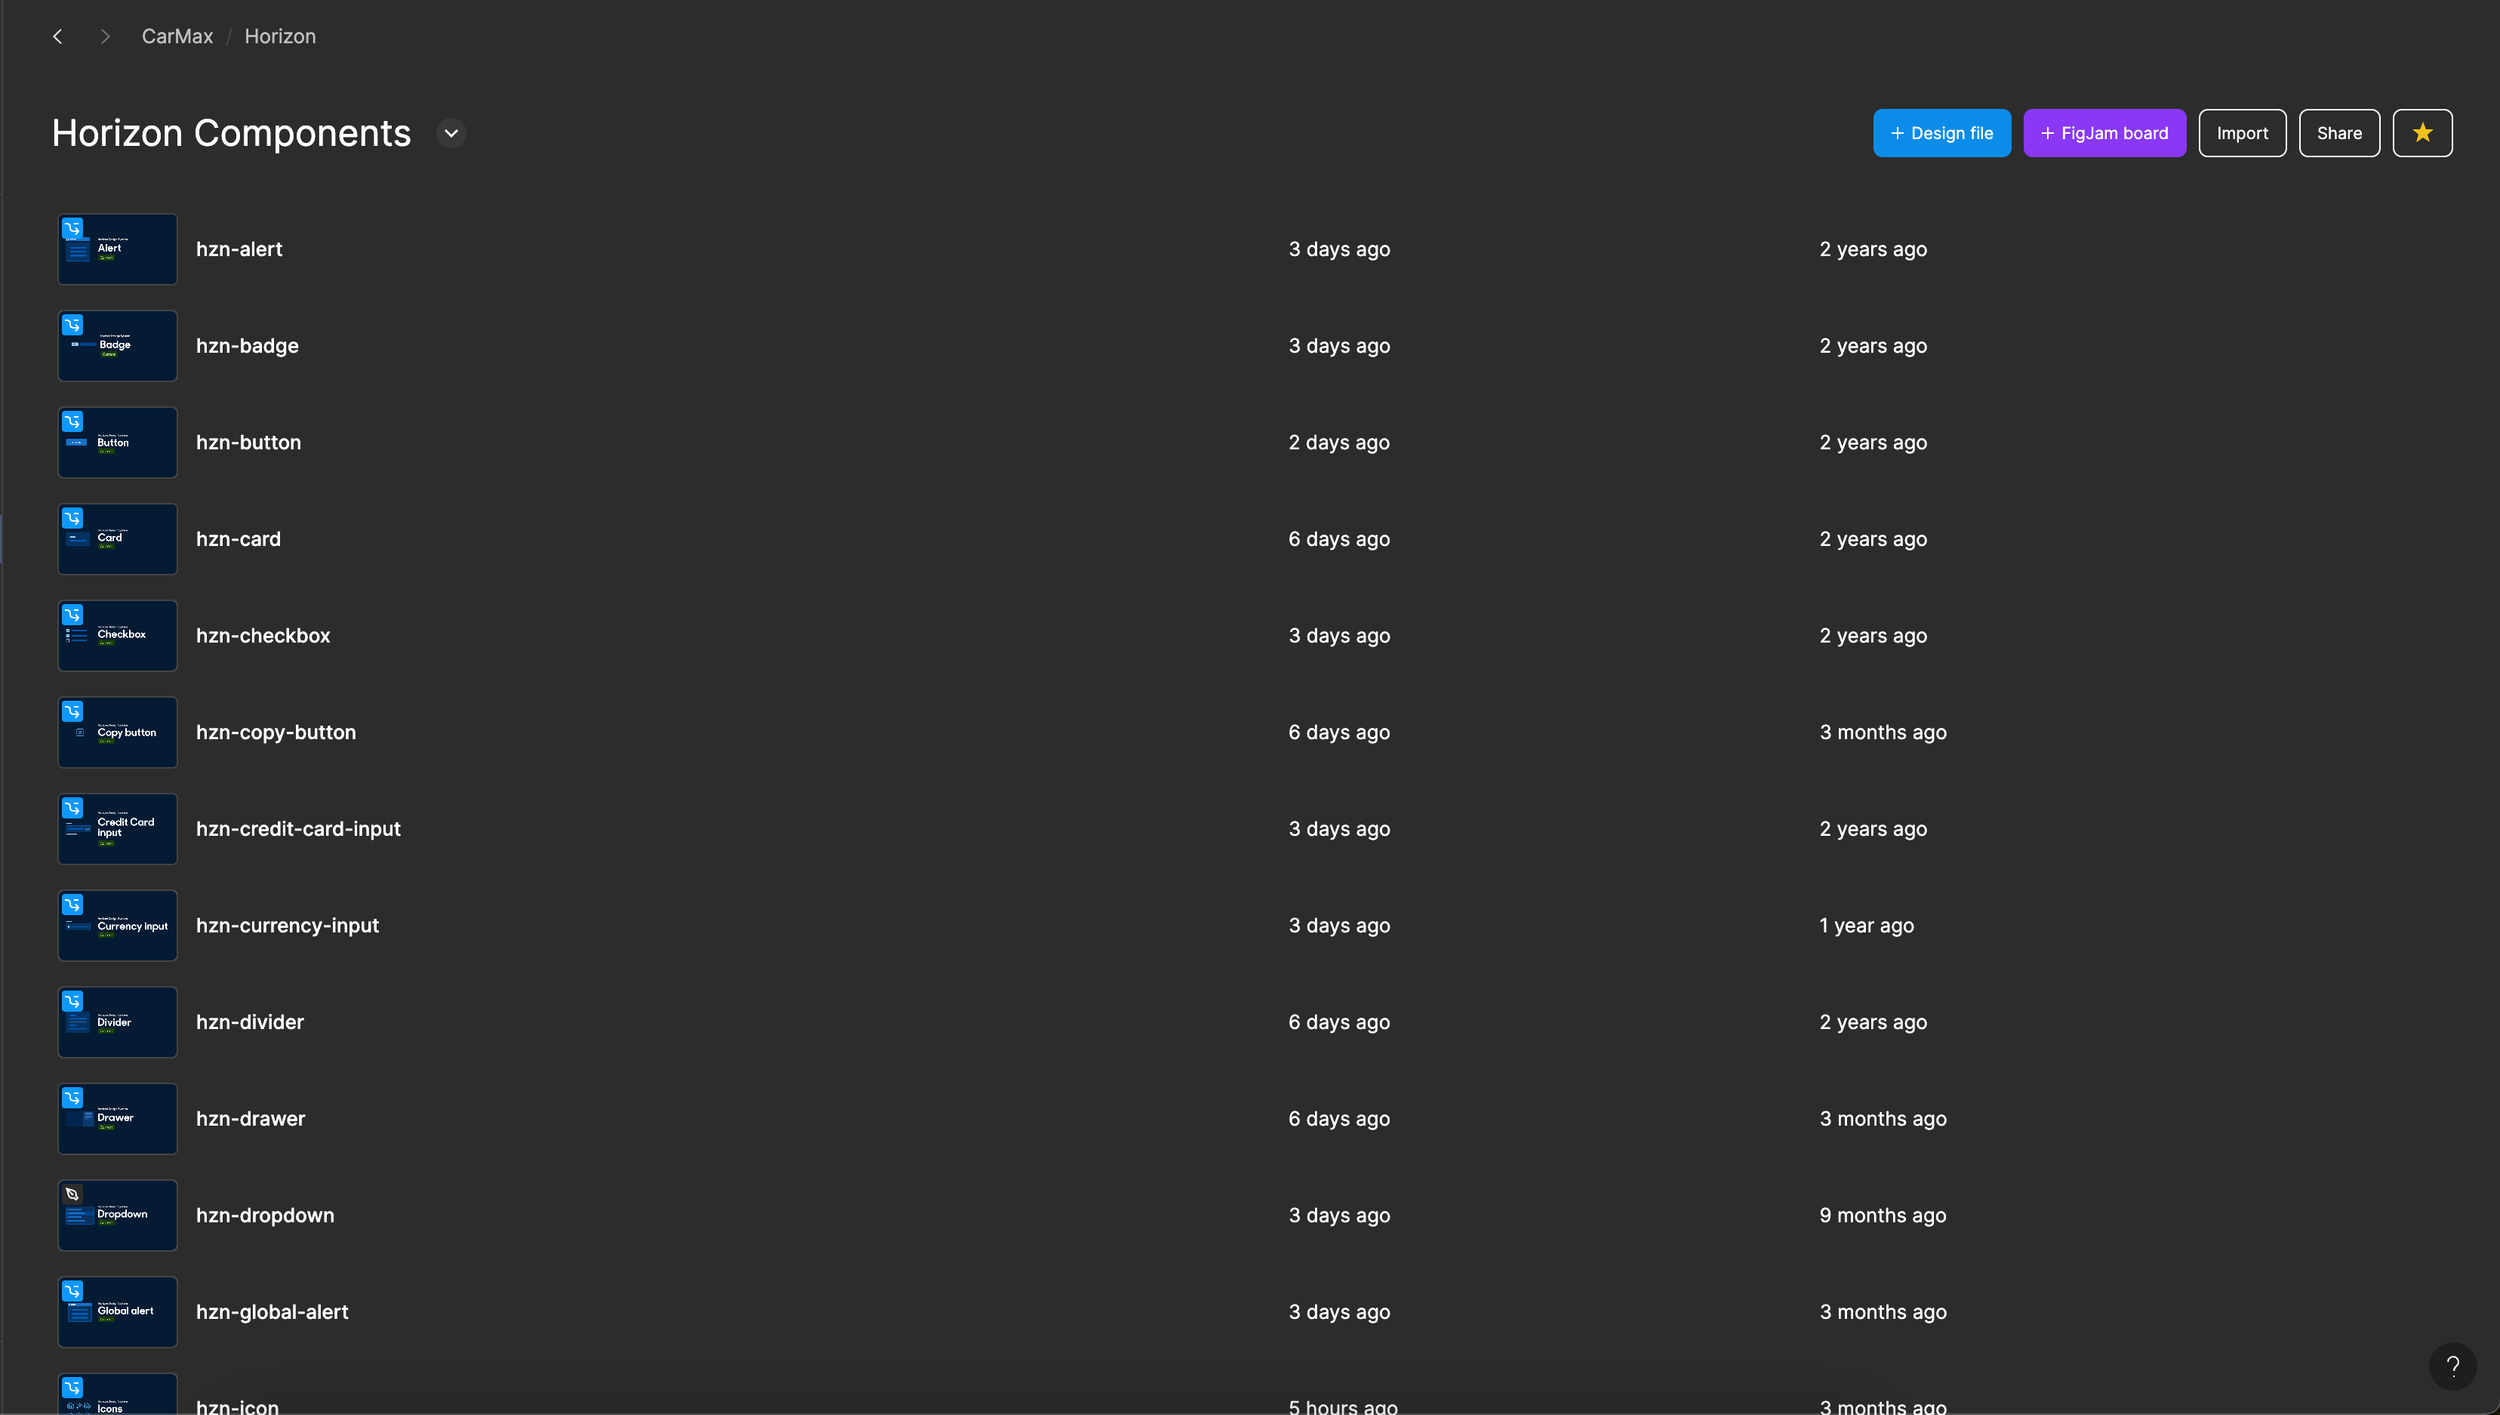Open the hzn-button file thumbnail
Viewport: 2500px width, 1415px height.
point(118,442)
